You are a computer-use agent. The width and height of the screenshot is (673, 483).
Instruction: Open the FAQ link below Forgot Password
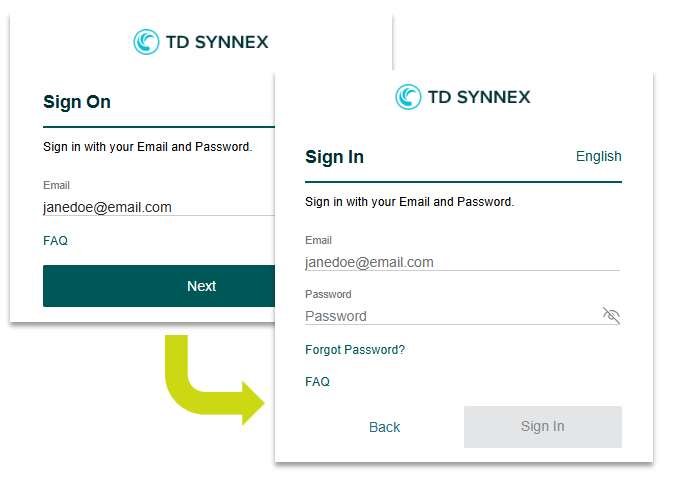coord(317,382)
